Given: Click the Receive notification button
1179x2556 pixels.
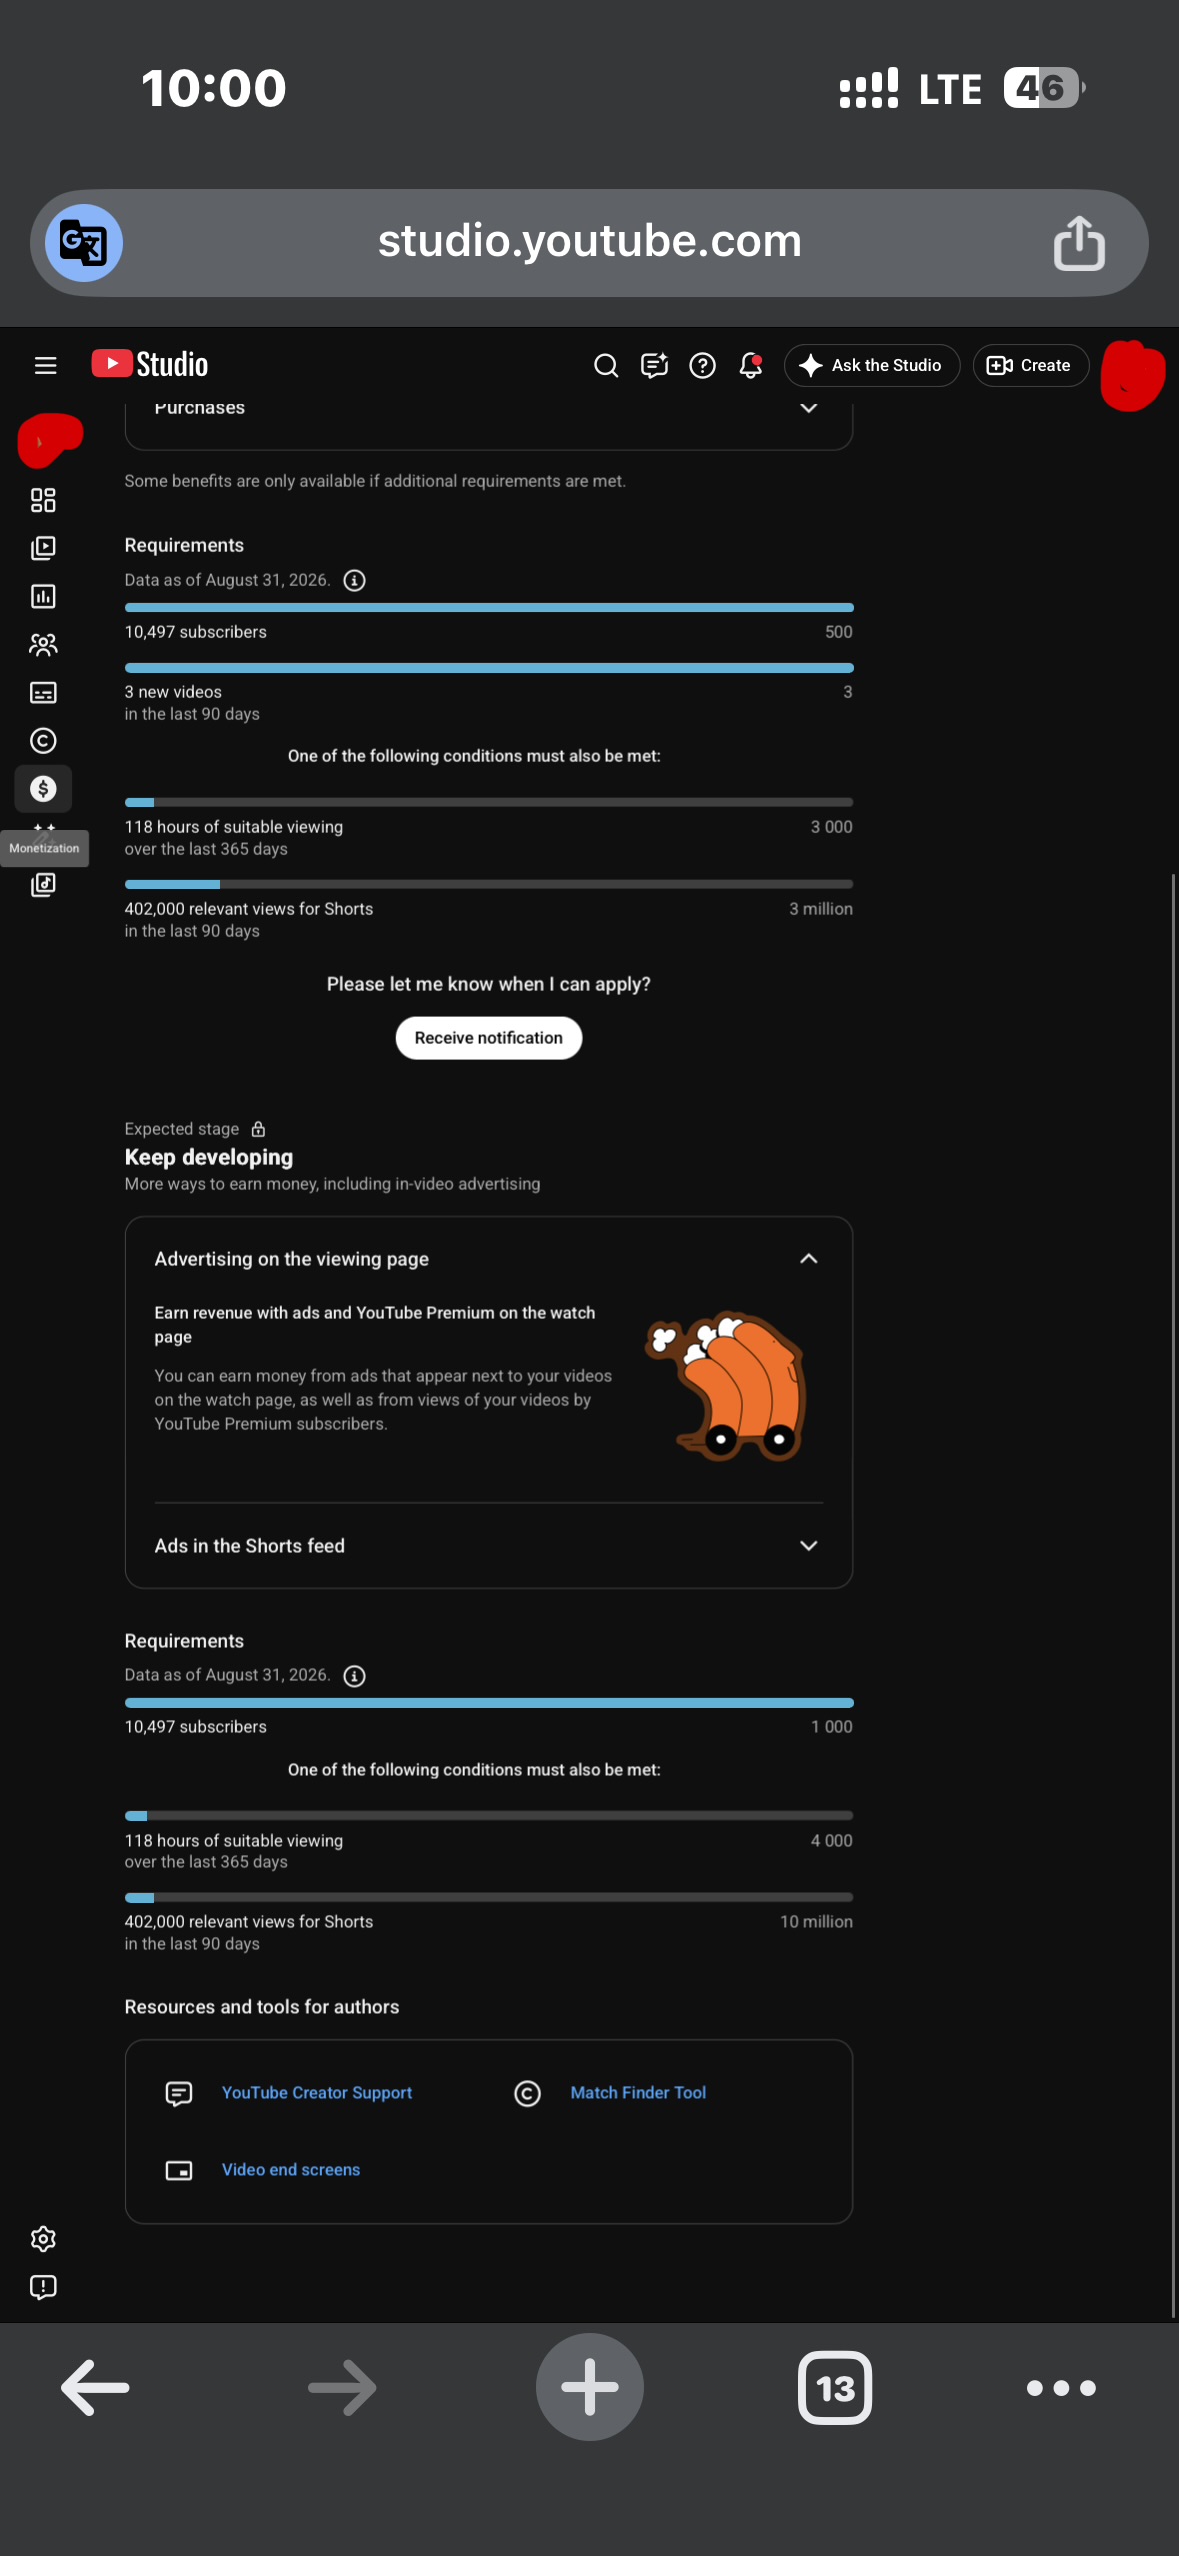Looking at the screenshot, I should pyautogui.click(x=489, y=1038).
